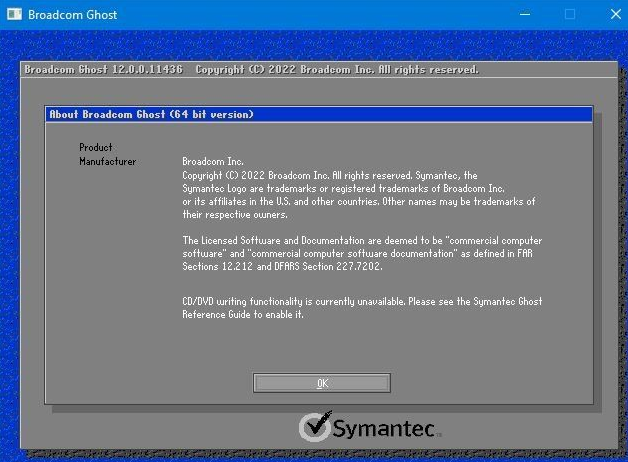Click the Broadcom Ghost app icon in title bar
Viewport: 628px width, 462px height.
point(13,15)
